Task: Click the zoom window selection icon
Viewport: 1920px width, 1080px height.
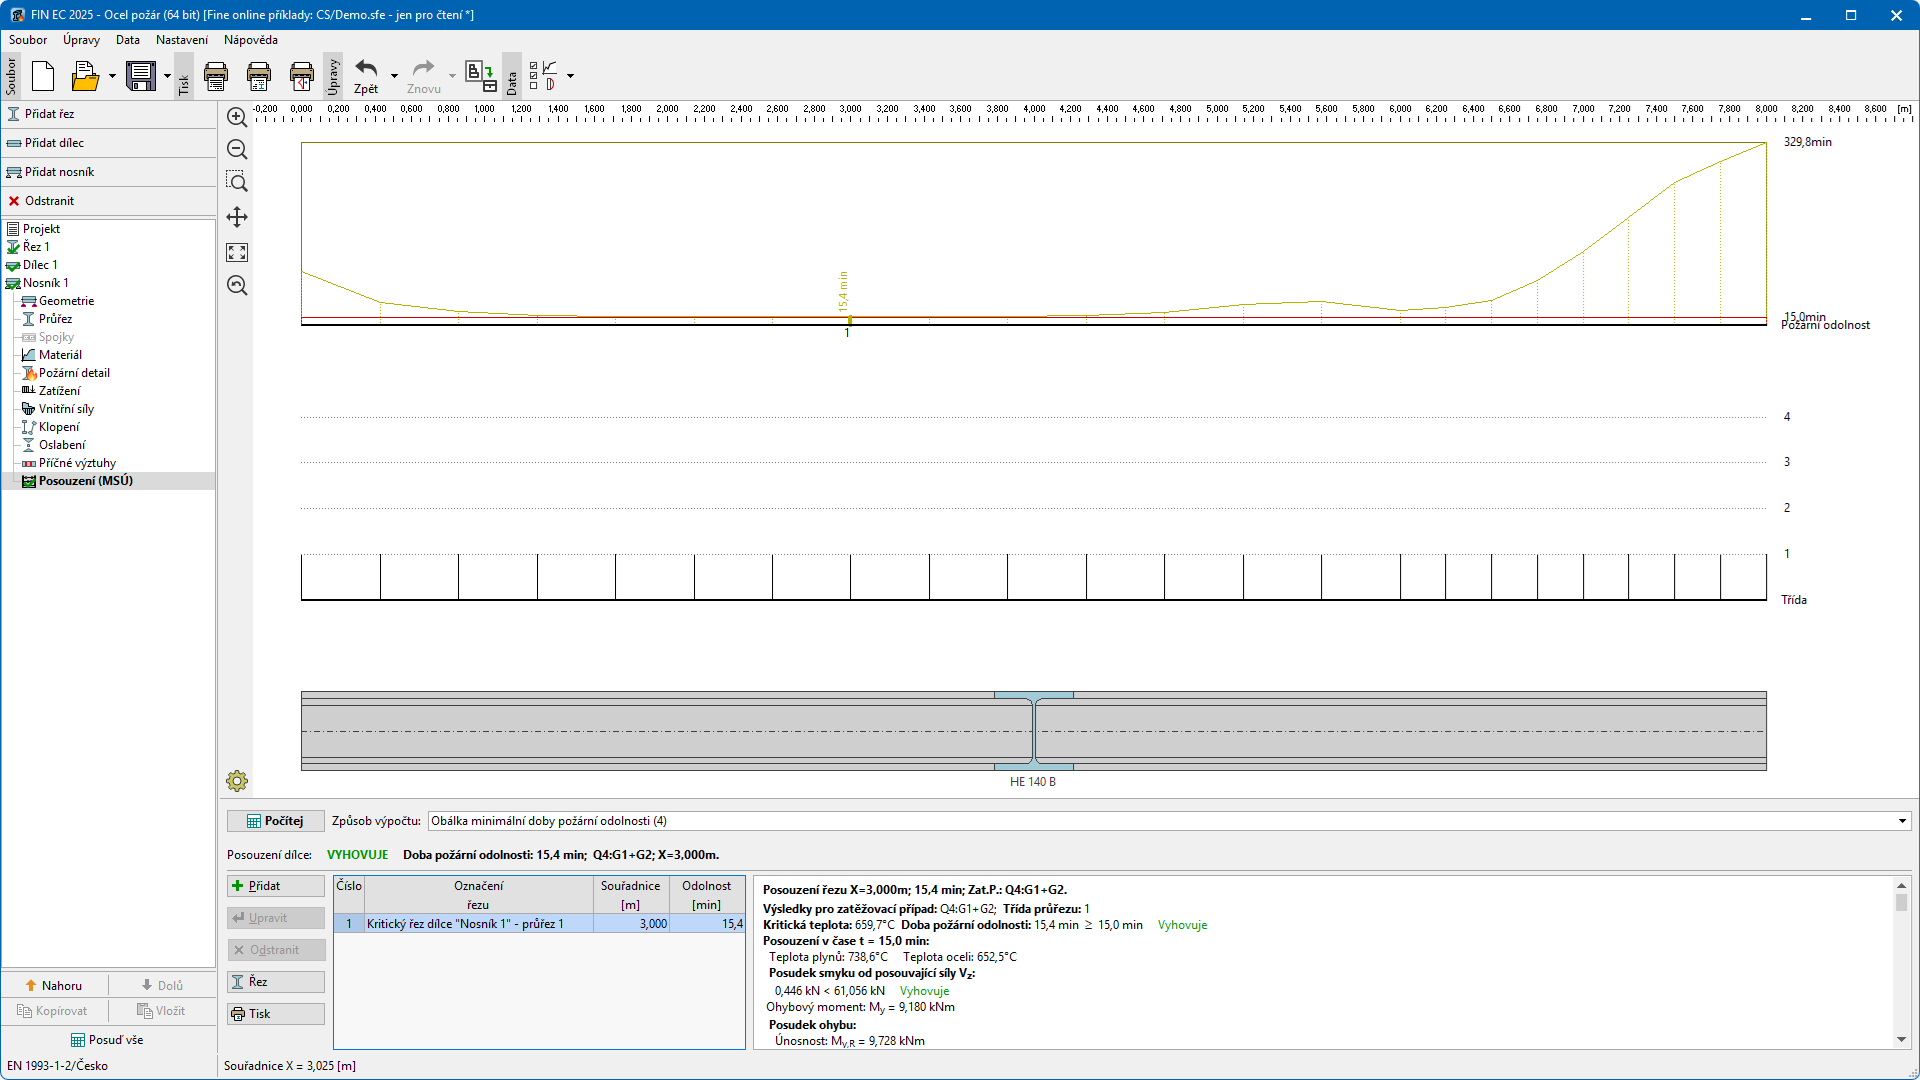Action: pos(237,182)
